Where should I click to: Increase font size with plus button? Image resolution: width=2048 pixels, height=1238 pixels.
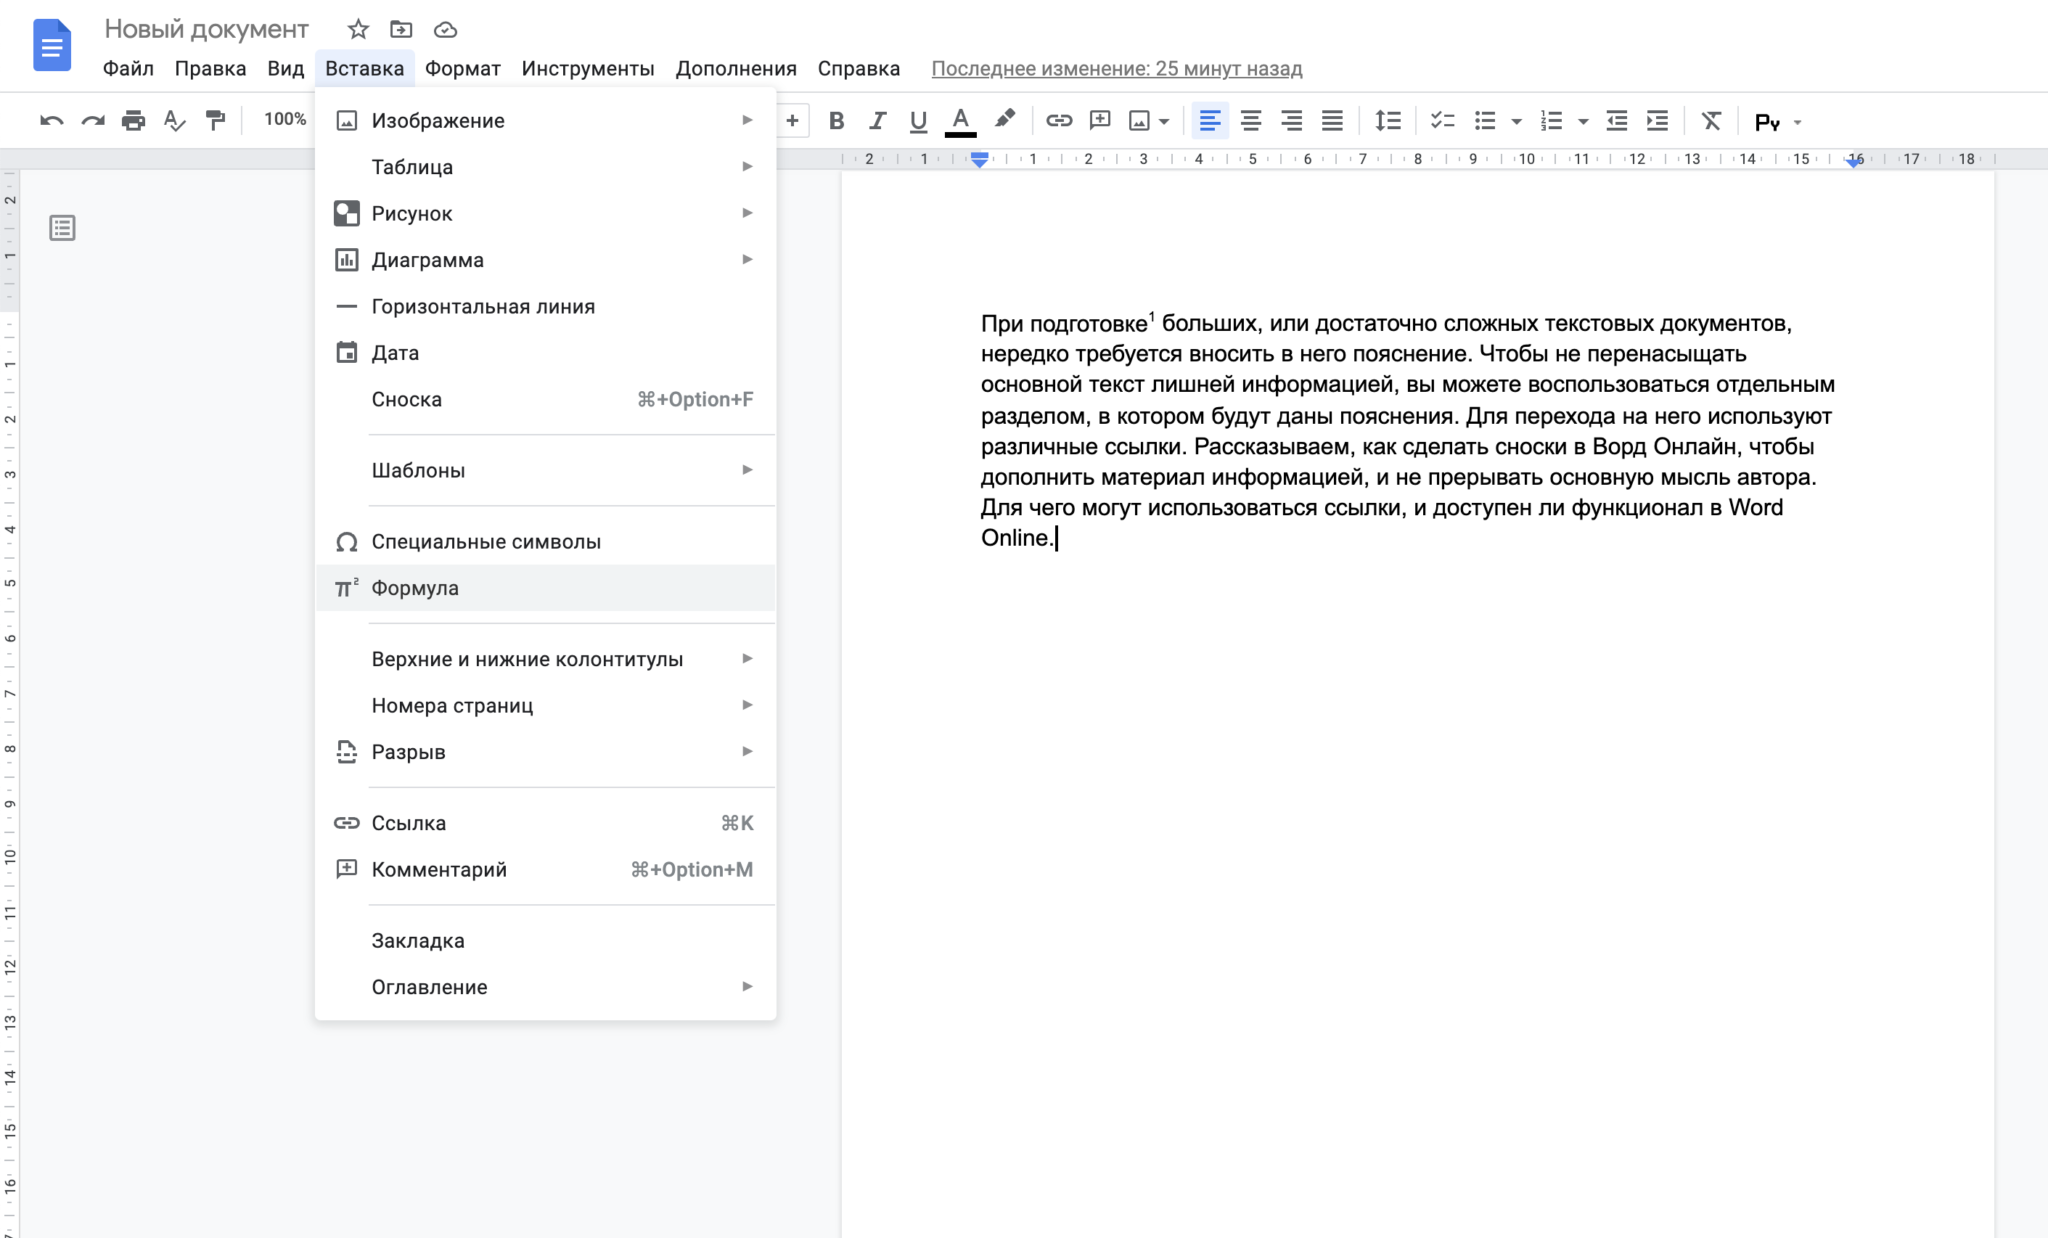point(792,121)
